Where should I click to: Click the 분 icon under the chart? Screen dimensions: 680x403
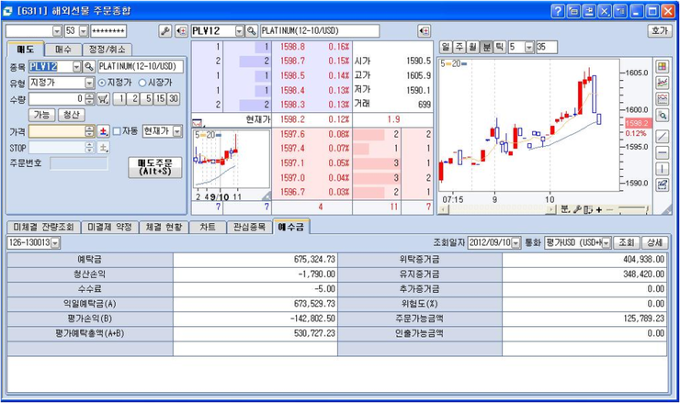(x=565, y=210)
